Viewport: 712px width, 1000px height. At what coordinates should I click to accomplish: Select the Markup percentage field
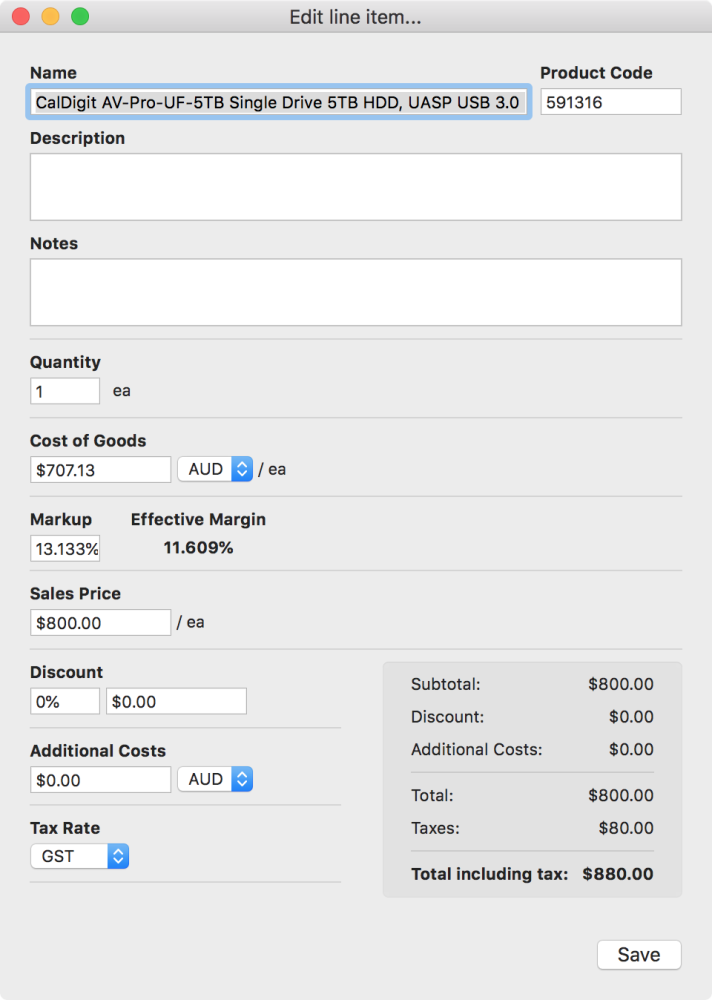pyautogui.click(x=64, y=548)
